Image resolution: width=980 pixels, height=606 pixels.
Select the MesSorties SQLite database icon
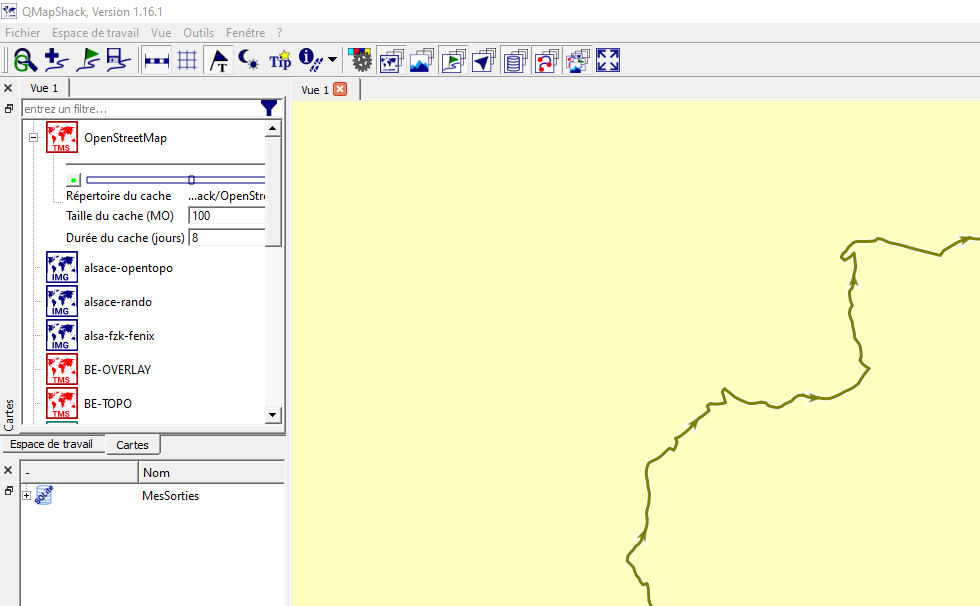click(44, 495)
